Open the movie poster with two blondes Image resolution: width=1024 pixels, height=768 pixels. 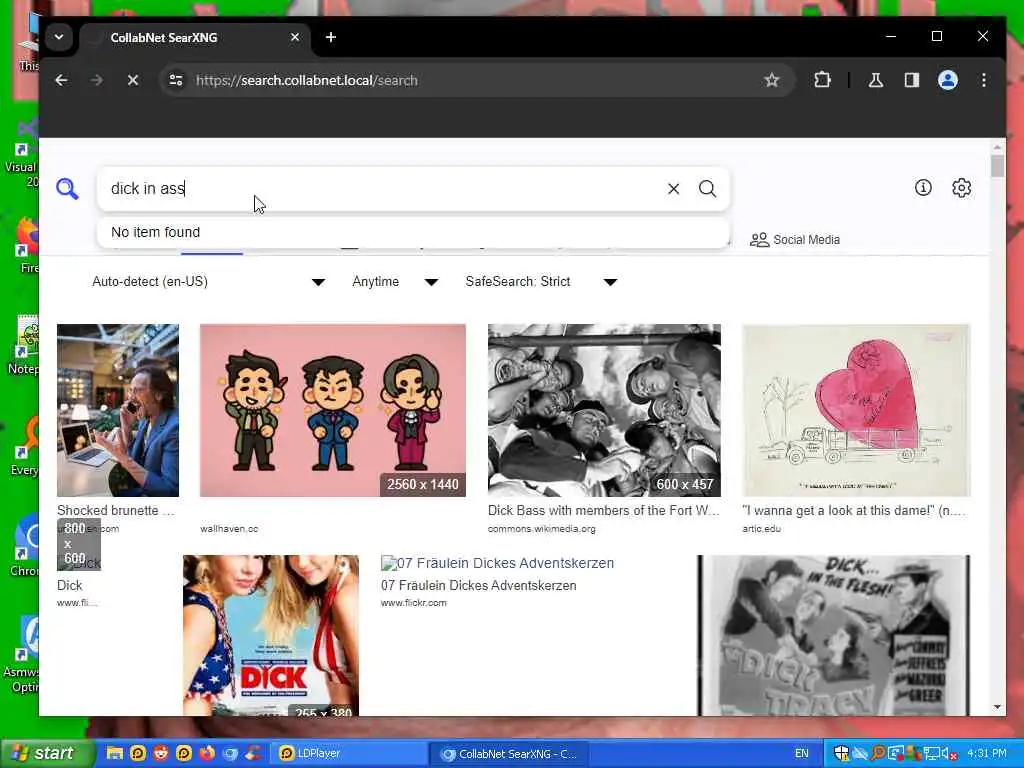tap(270, 635)
